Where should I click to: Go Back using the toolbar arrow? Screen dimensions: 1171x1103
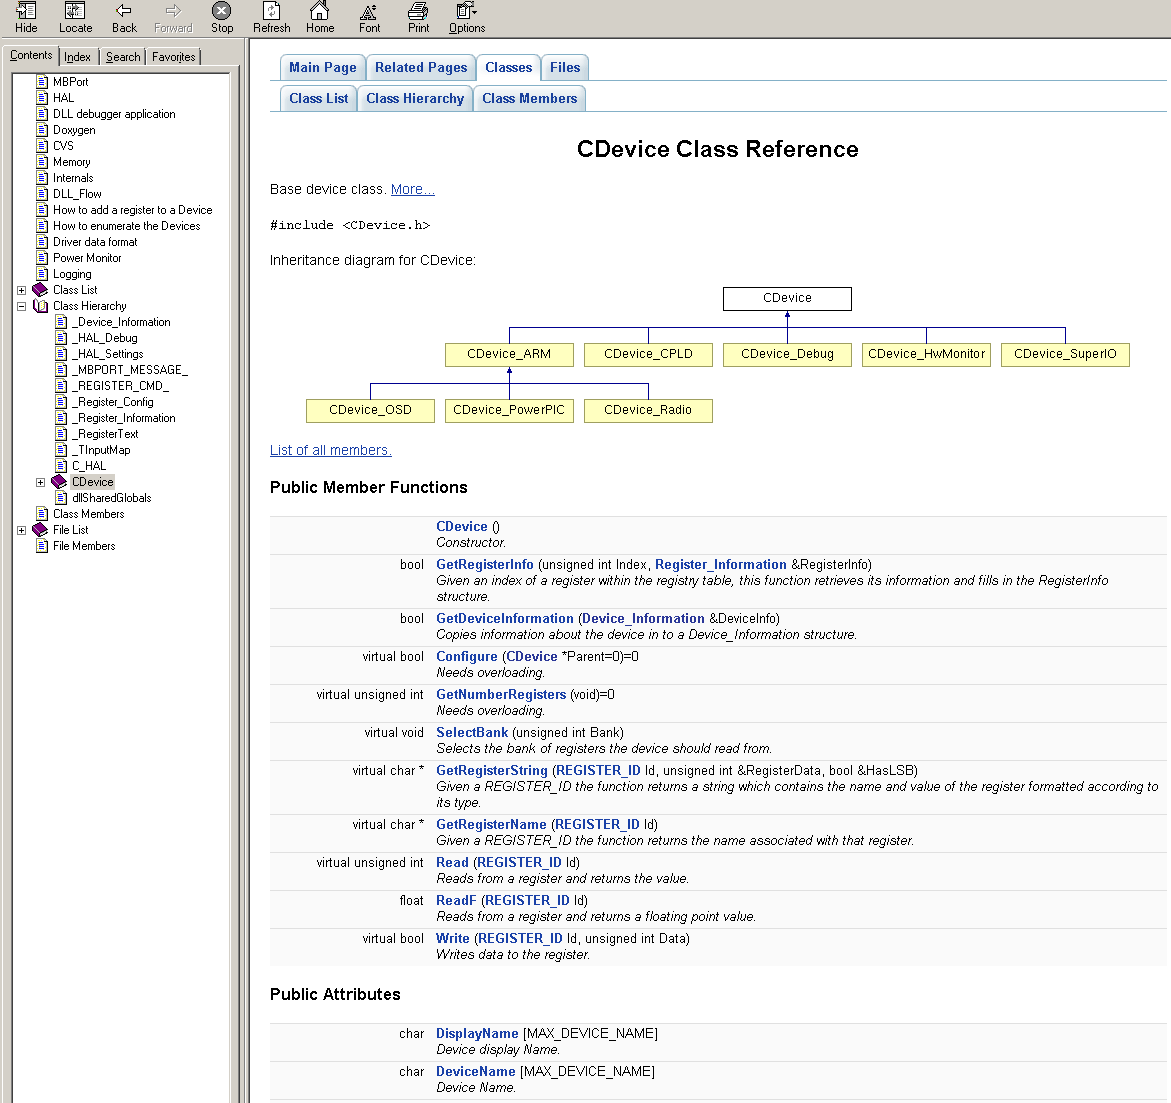click(x=124, y=17)
